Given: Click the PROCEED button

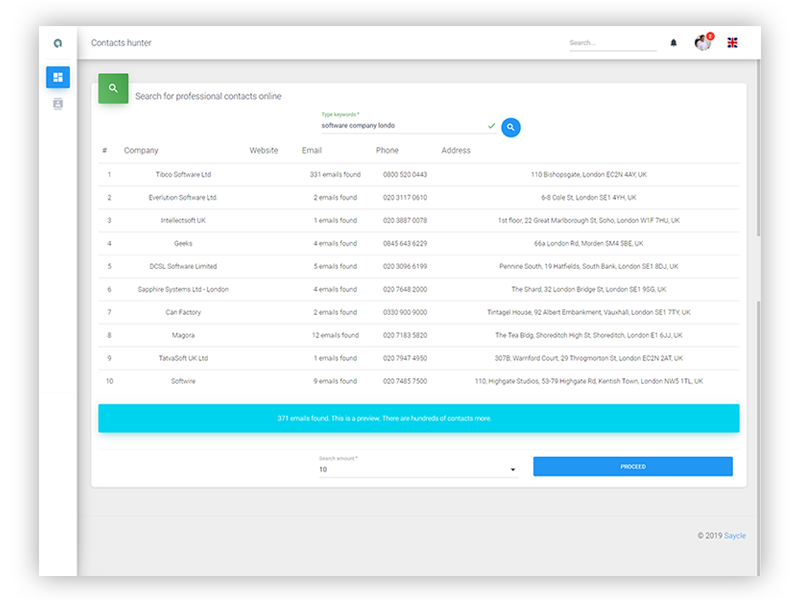Looking at the screenshot, I should click(633, 466).
